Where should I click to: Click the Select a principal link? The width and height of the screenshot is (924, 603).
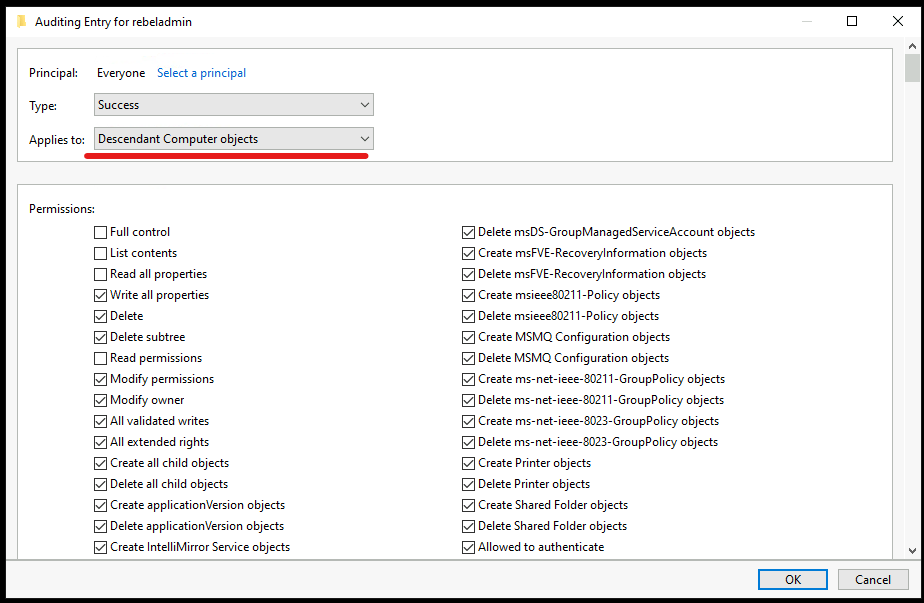click(202, 73)
